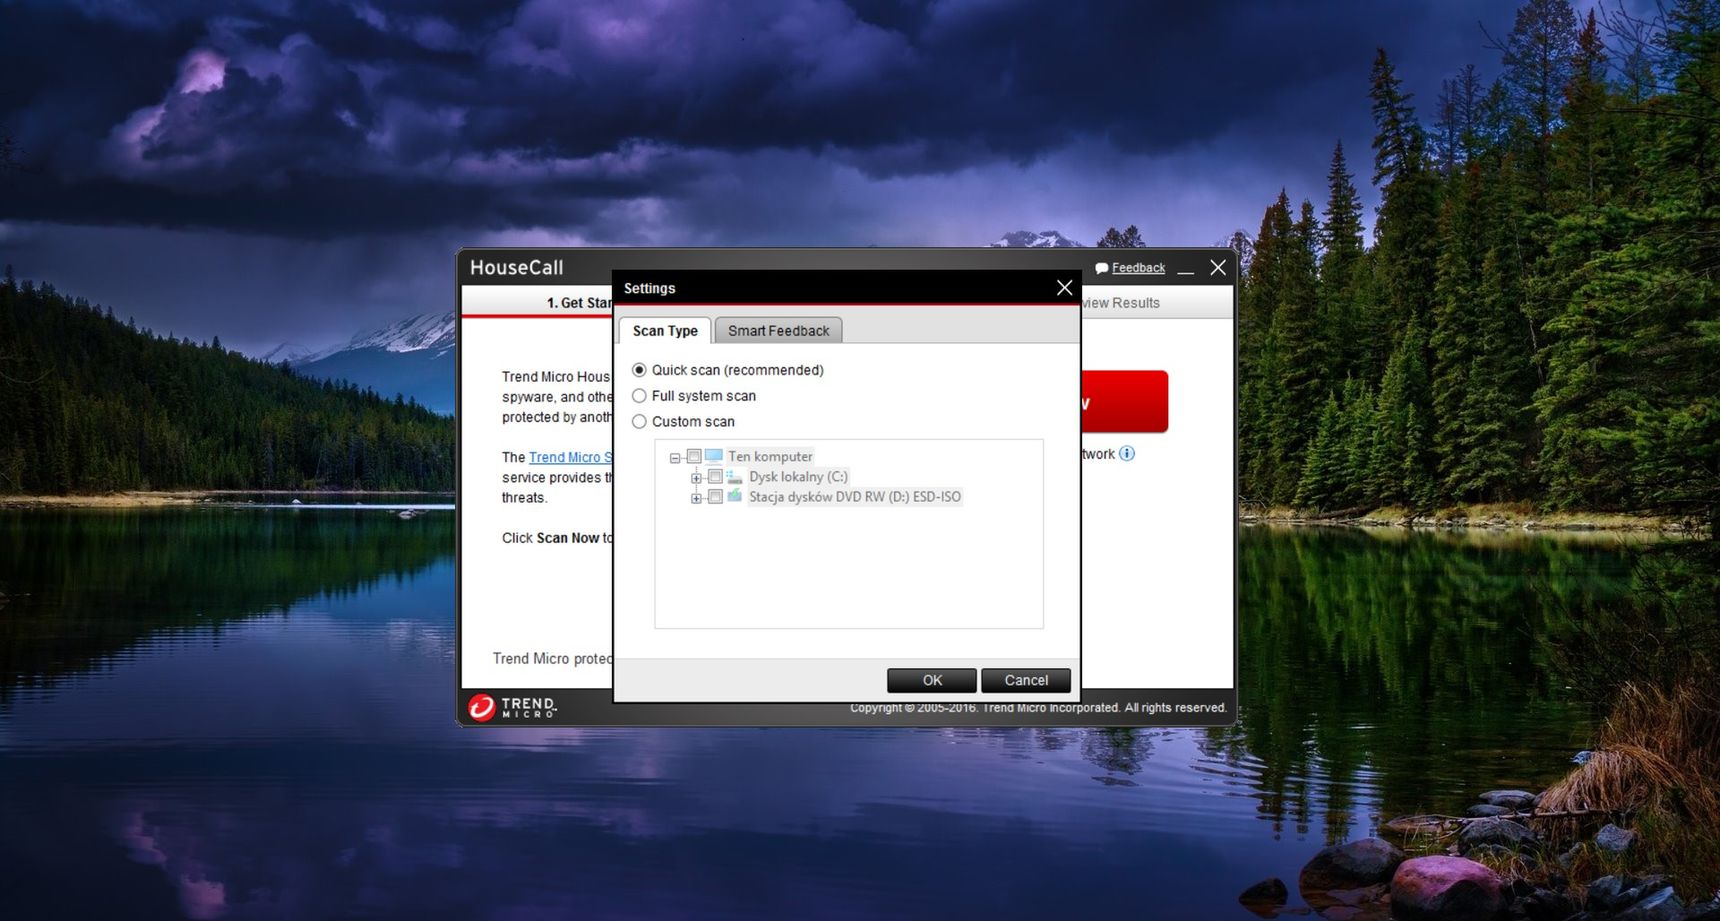The height and width of the screenshot is (921, 1720).
Task: Open the Scan Type tab
Action: tap(665, 331)
